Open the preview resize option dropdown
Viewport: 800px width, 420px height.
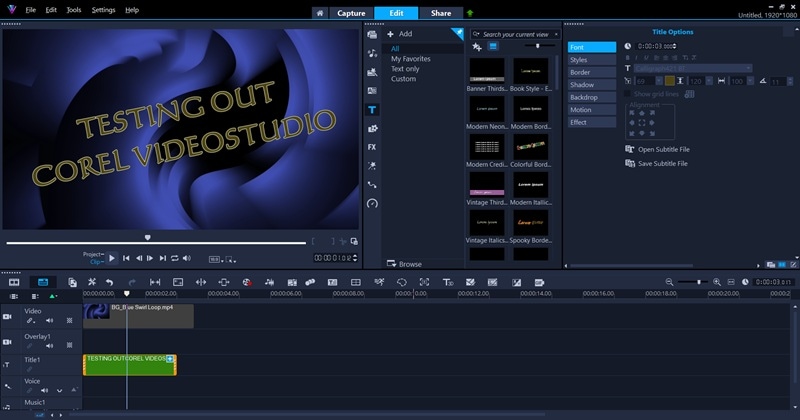tap(231, 260)
